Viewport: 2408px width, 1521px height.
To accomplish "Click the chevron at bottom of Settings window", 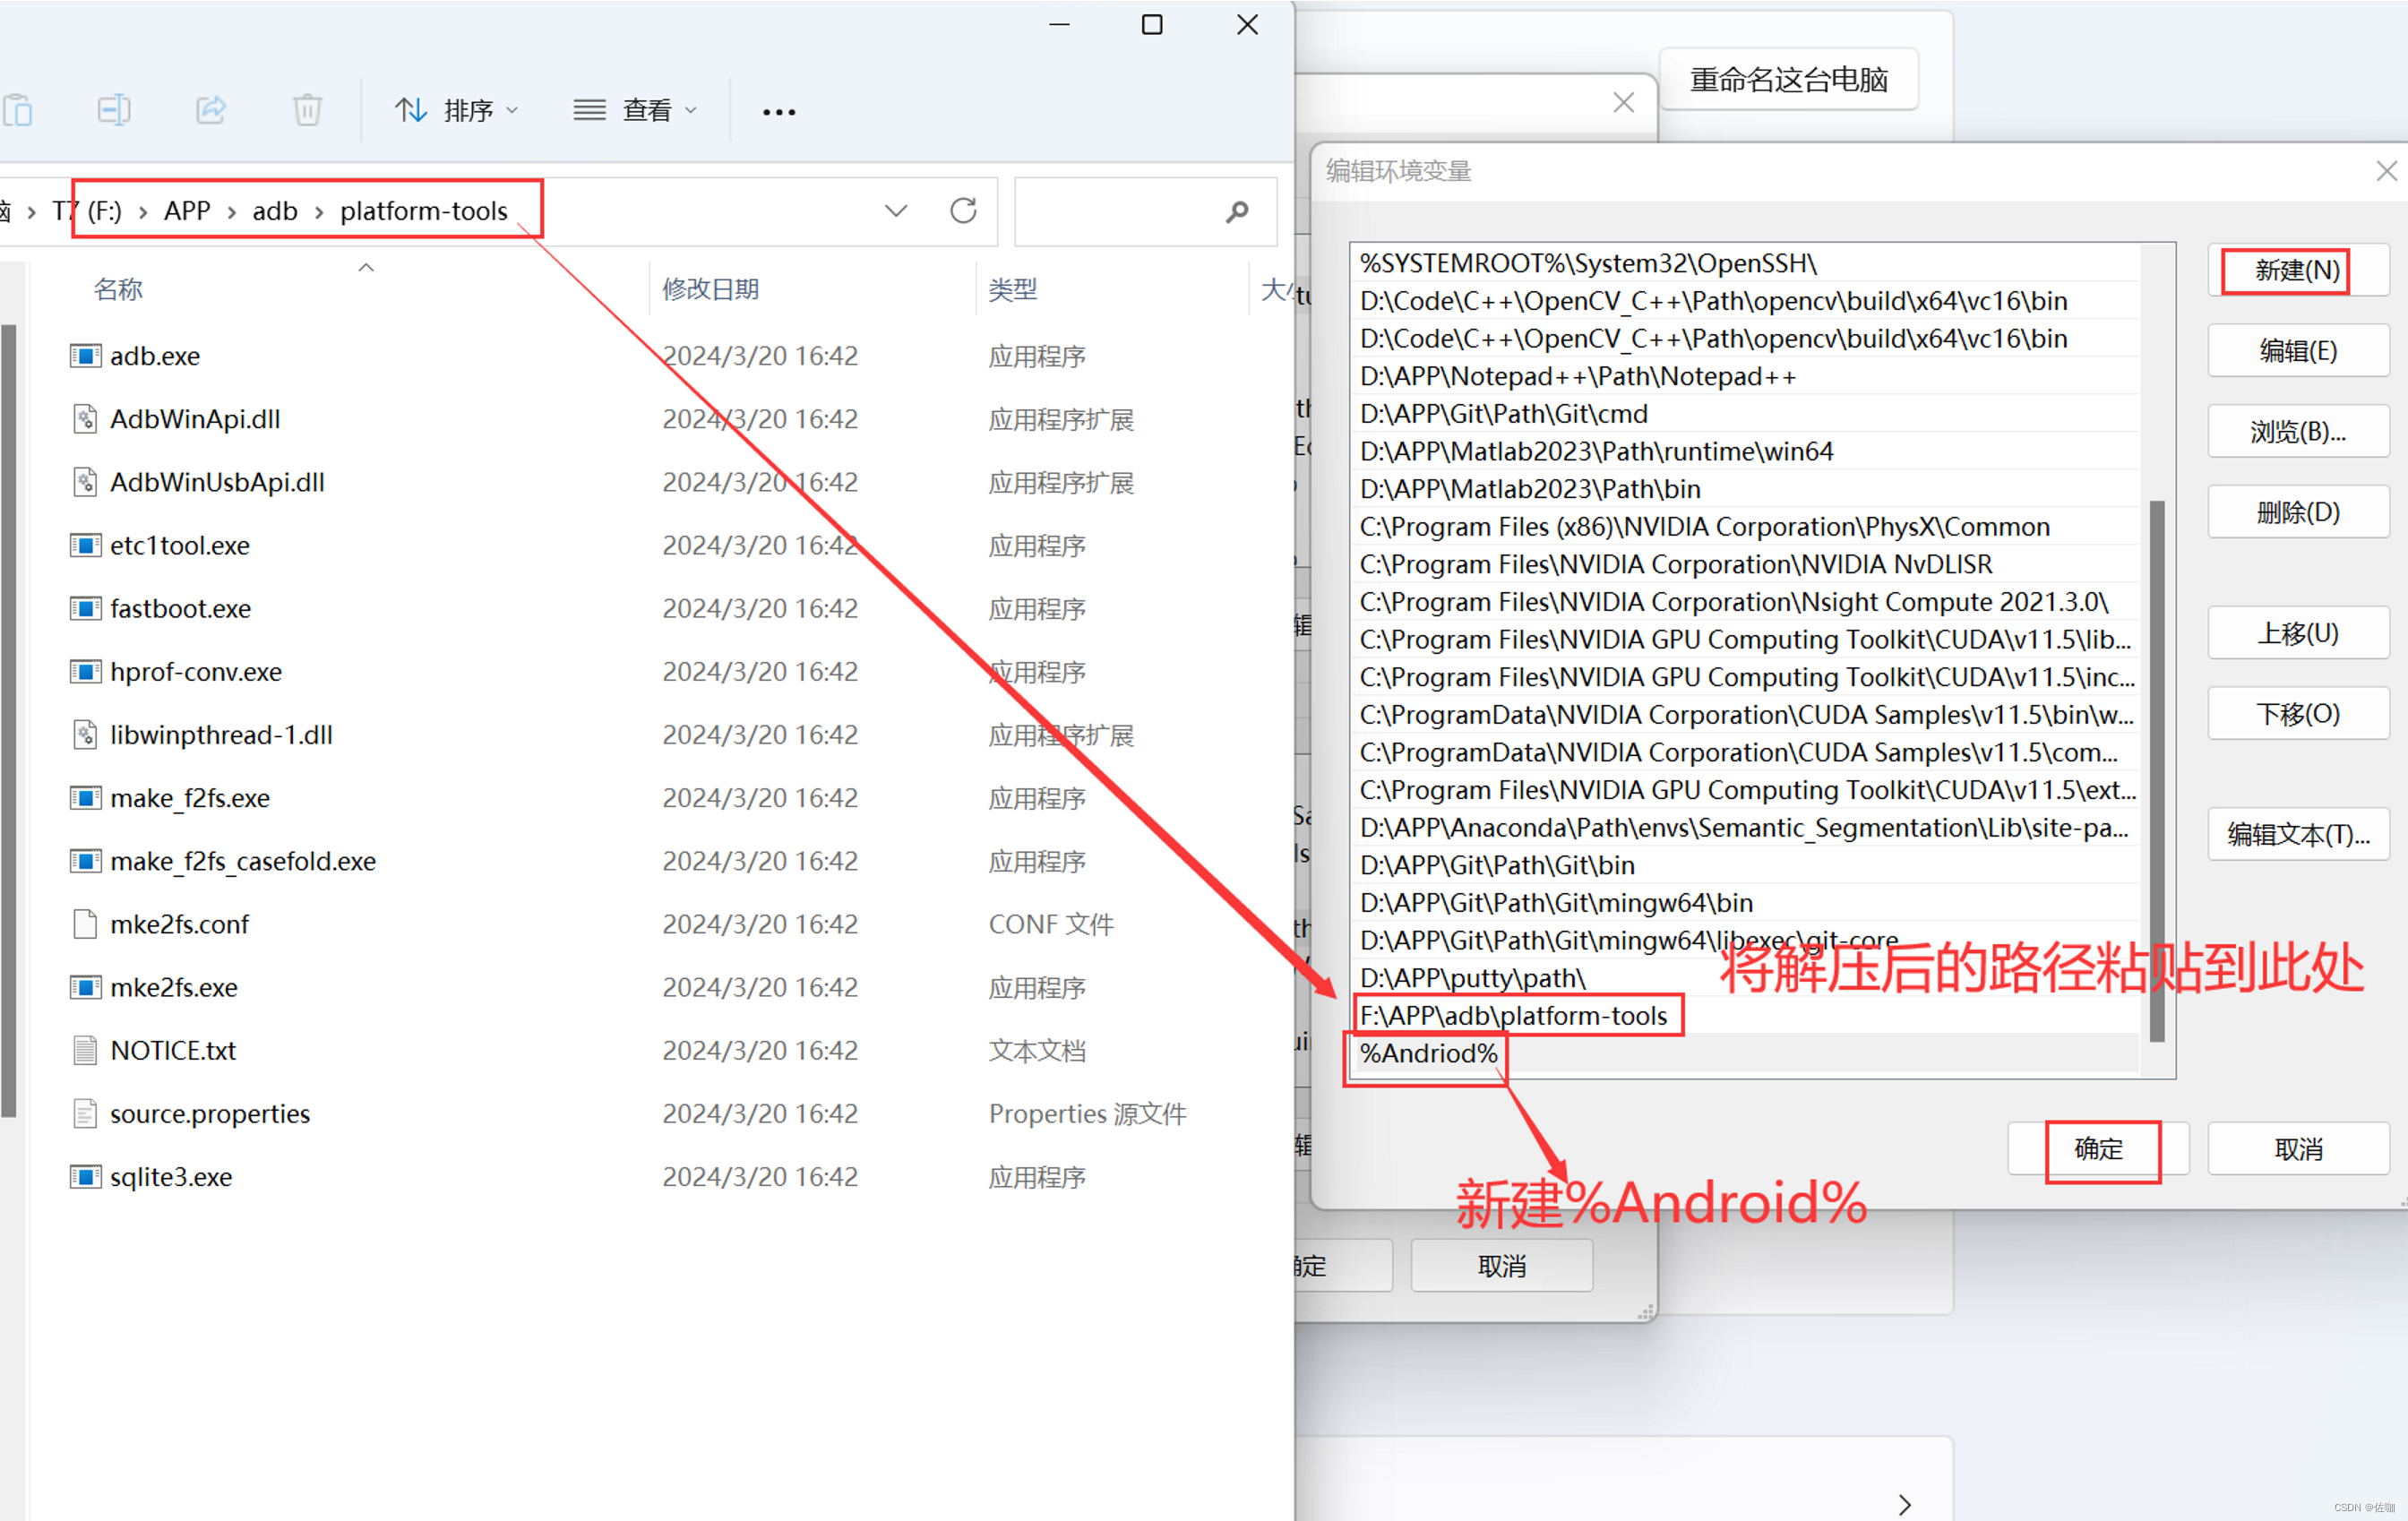I will point(1904,1504).
